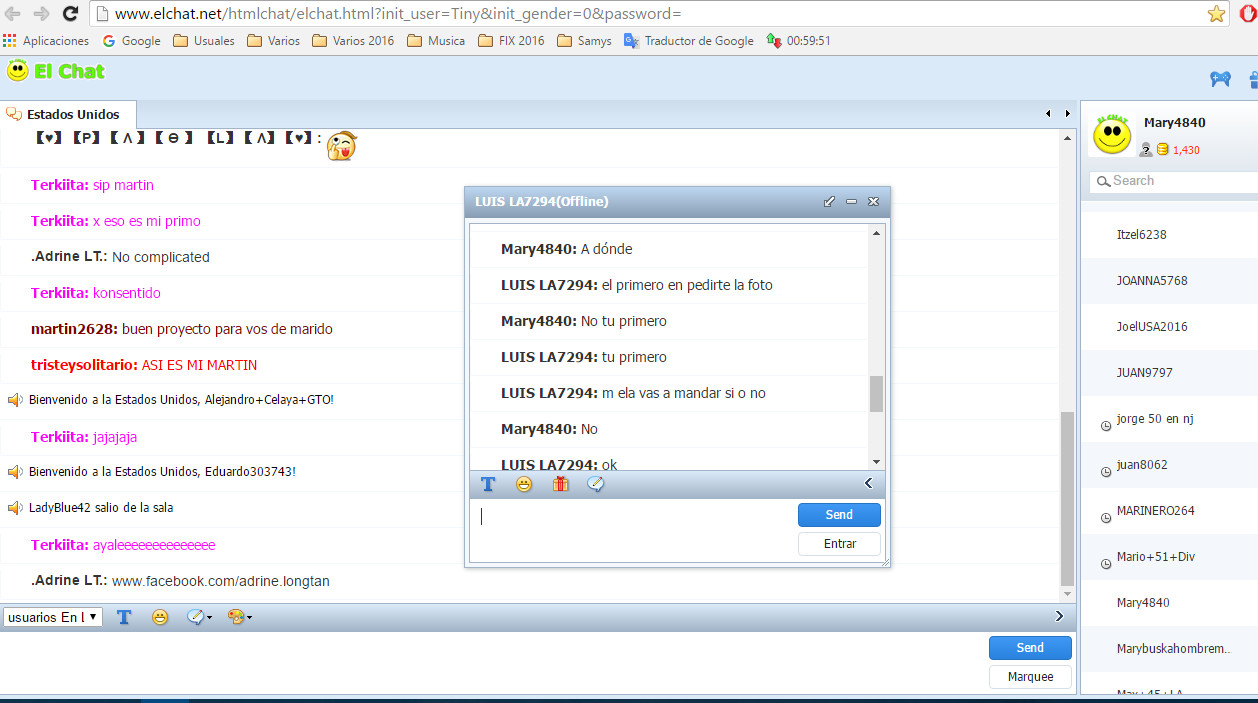Click the Marquee button

pyautogui.click(x=1030, y=677)
